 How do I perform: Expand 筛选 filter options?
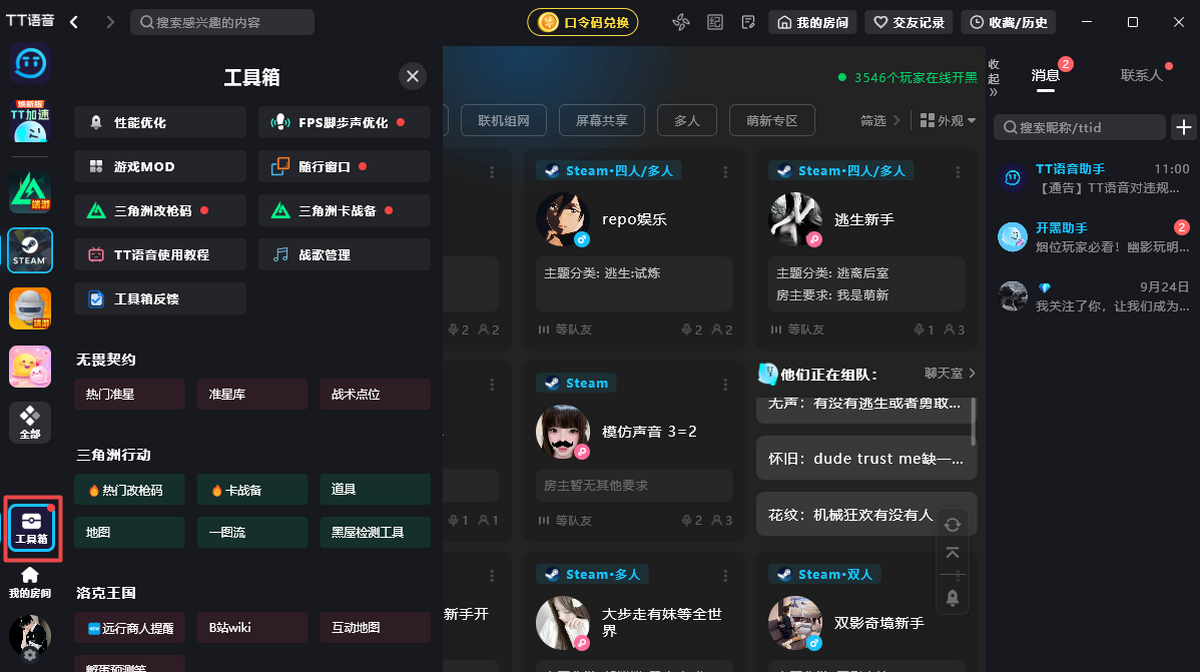pos(880,120)
